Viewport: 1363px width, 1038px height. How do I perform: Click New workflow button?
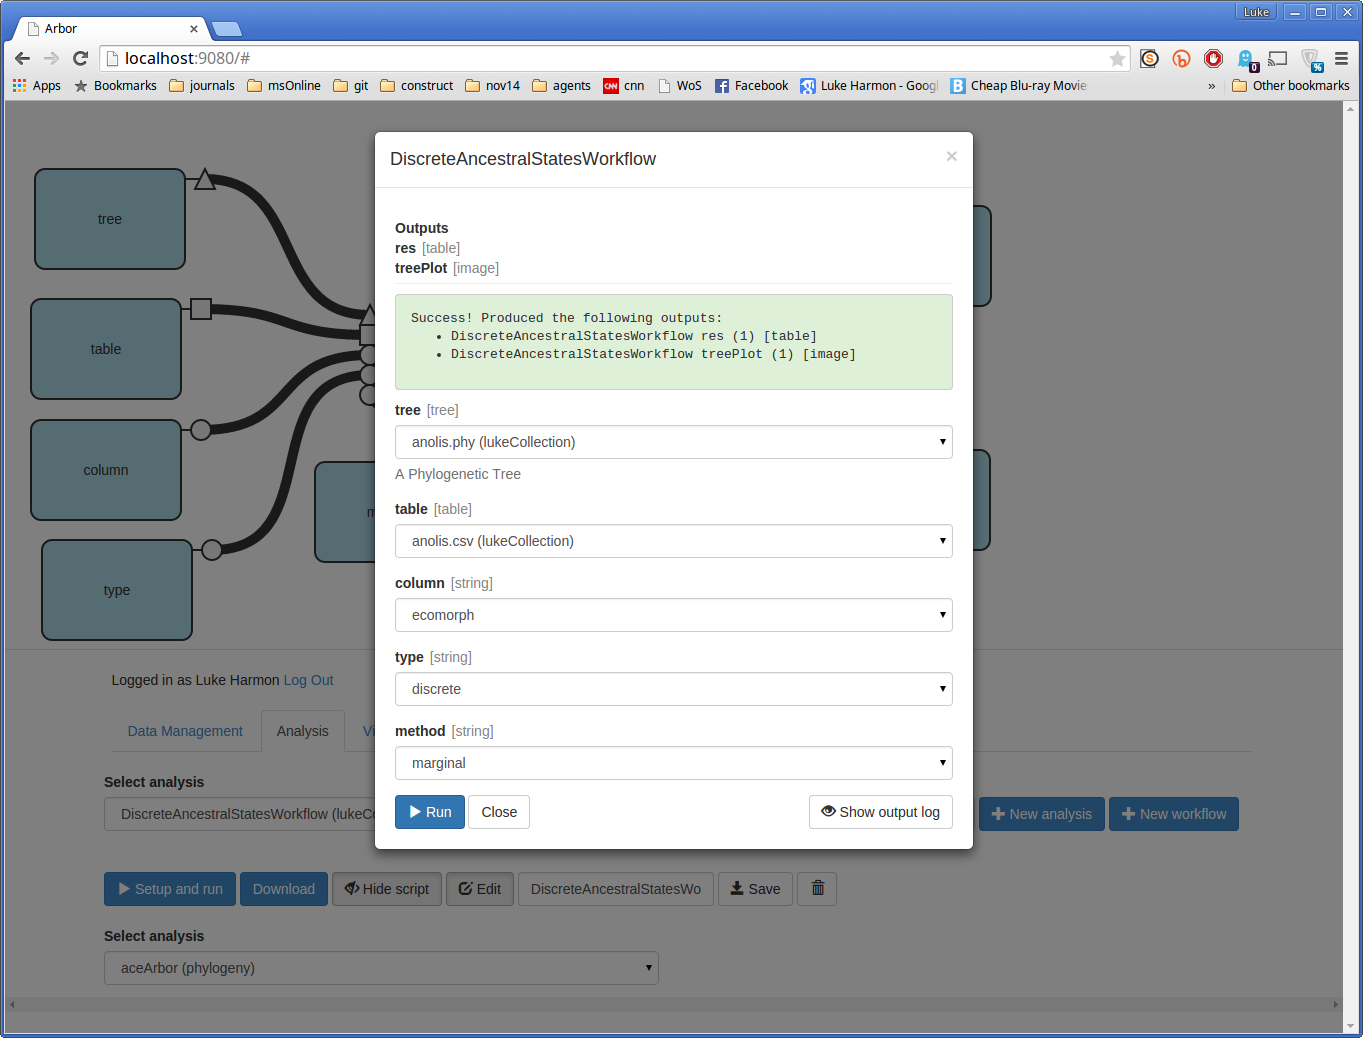[1174, 814]
